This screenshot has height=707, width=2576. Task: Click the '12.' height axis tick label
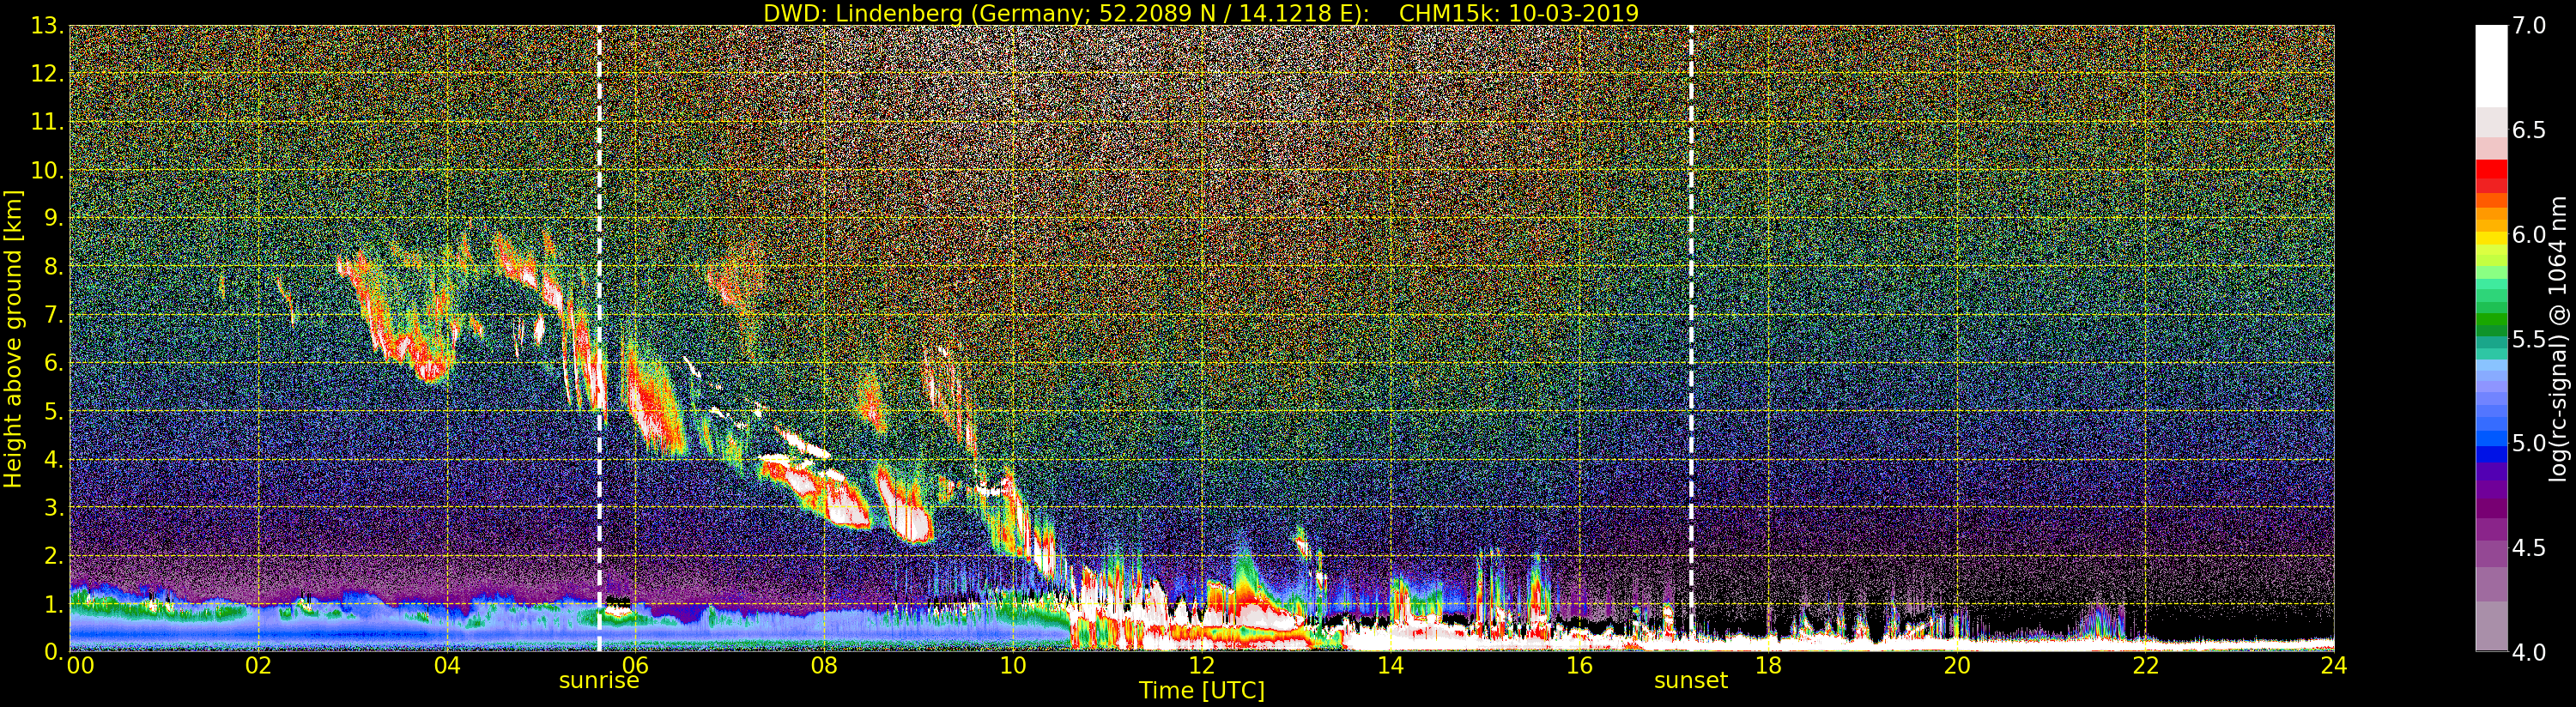[47, 74]
